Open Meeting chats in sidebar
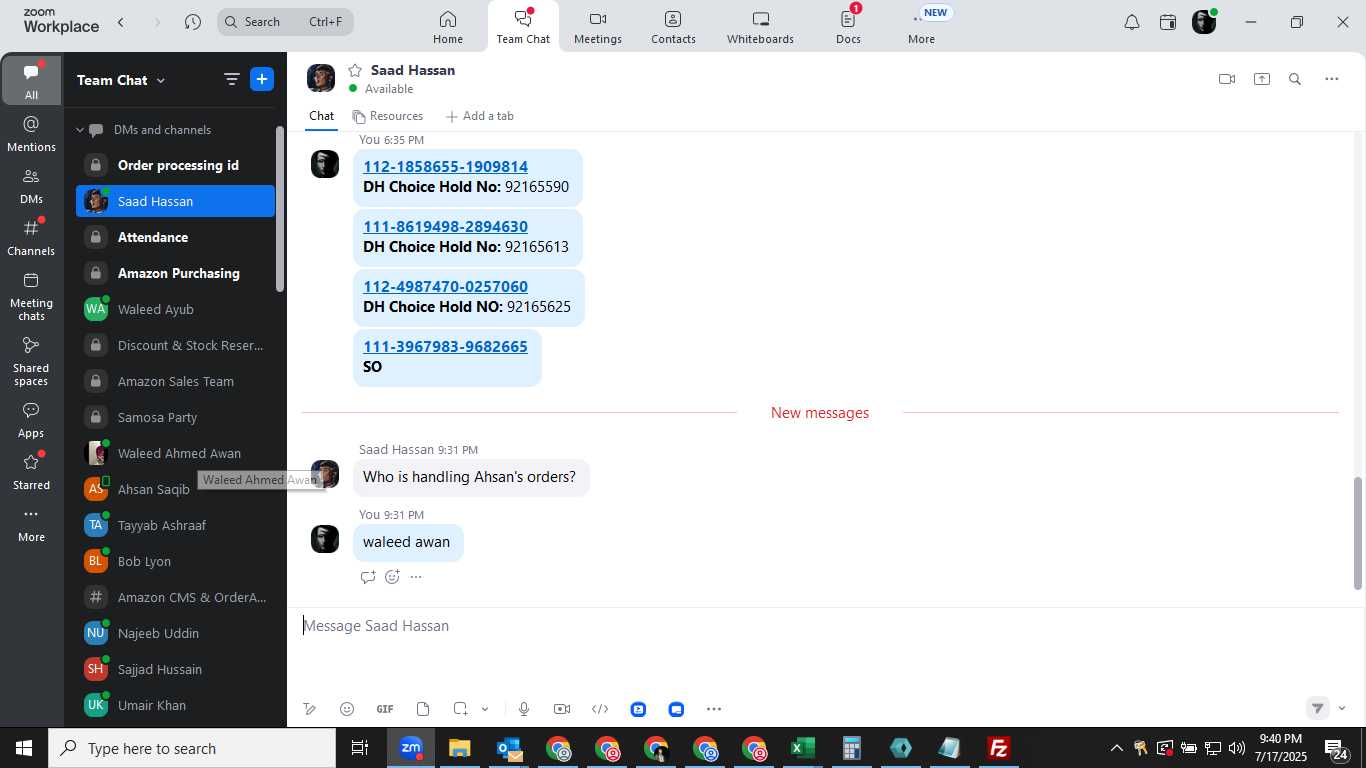The height and width of the screenshot is (768, 1366). pyautogui.click(x=31, y=296)
